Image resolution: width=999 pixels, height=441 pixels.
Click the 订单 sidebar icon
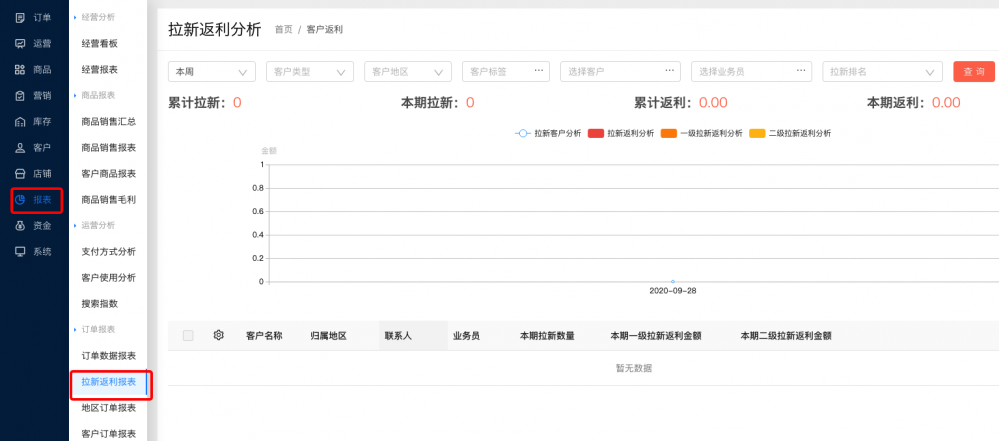pos(20,17)
